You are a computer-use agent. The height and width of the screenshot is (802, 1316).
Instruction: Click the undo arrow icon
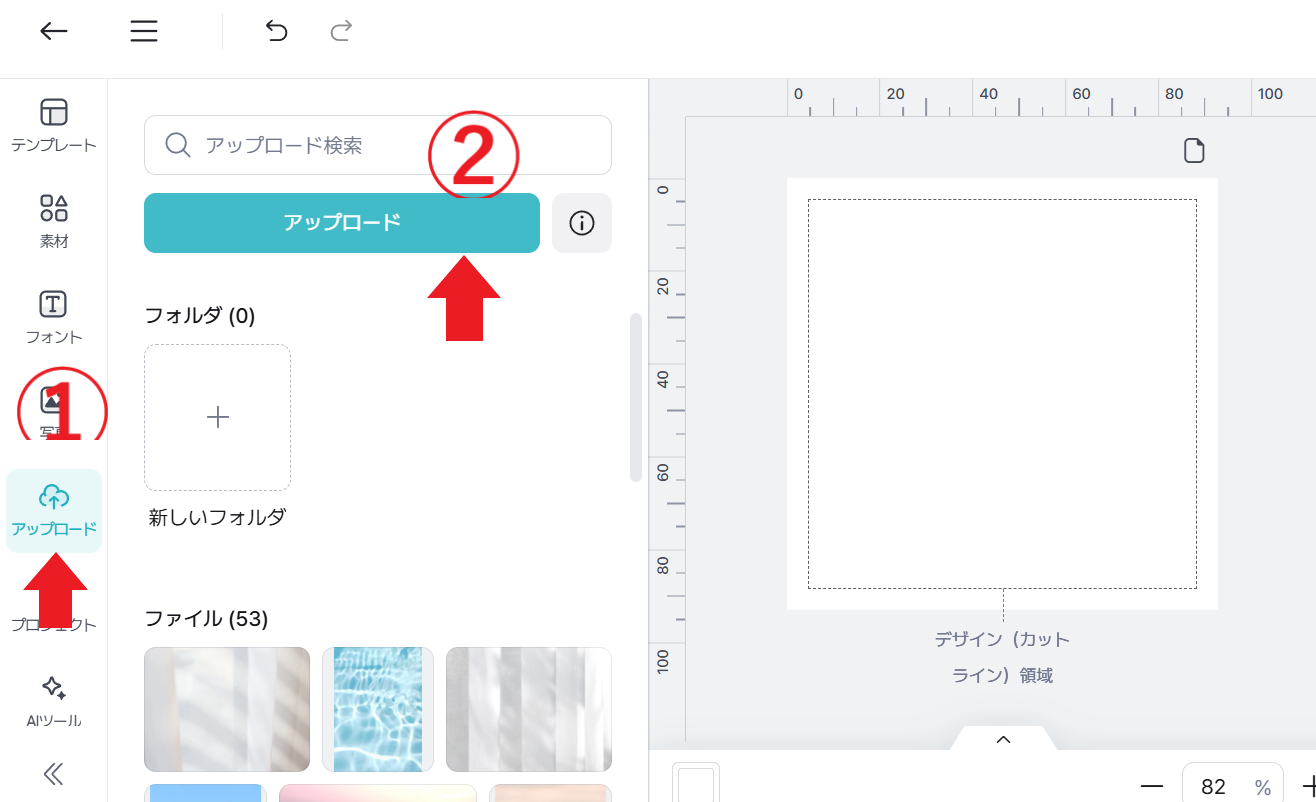pyautogui.click(x=276, y=31)
